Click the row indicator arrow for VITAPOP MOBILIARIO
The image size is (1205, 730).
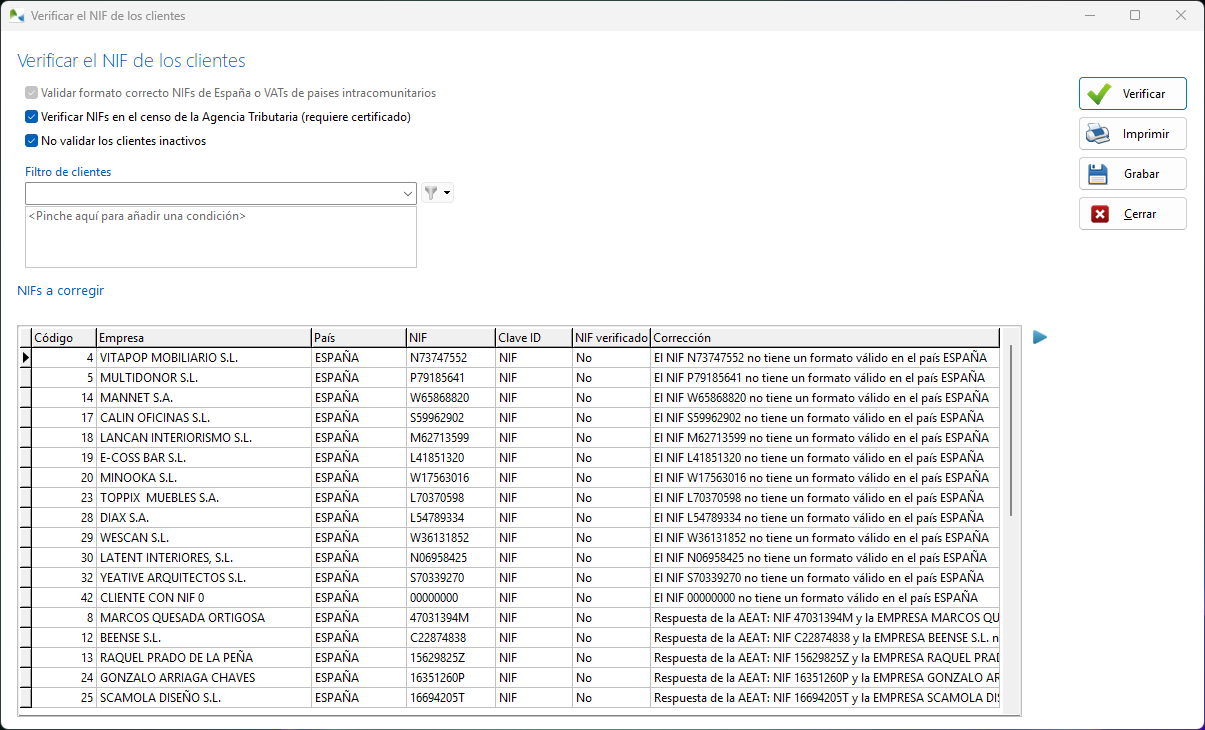click(x=26, y=357)
